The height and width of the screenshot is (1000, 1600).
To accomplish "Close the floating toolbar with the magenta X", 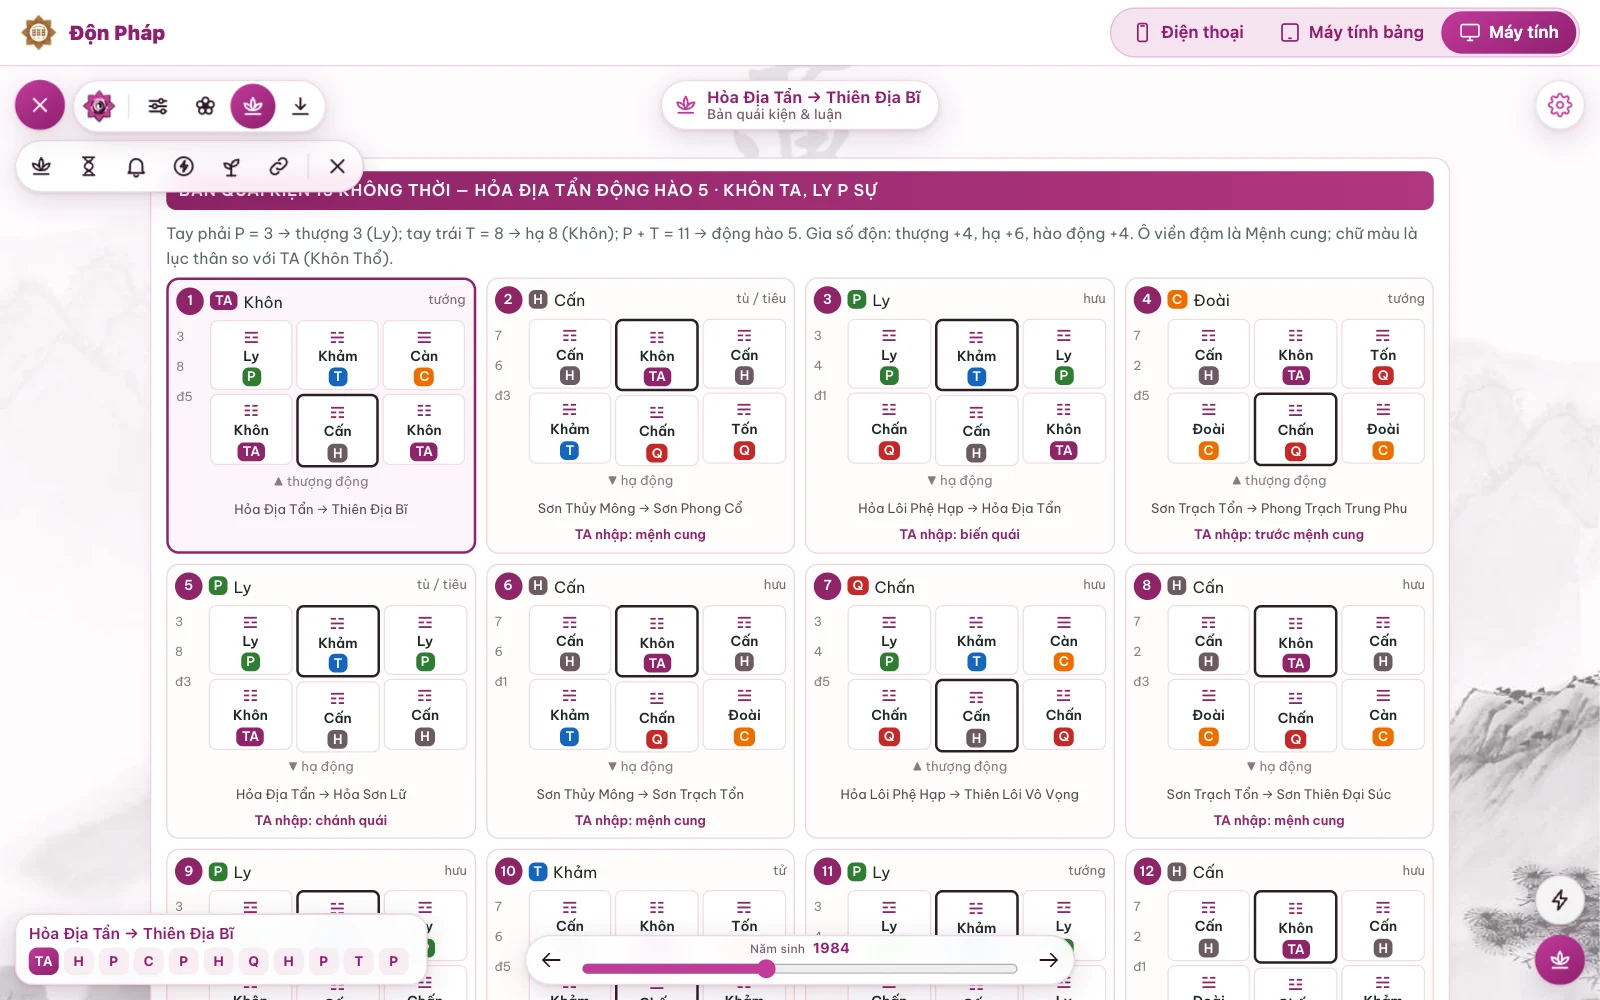I will coord(40,105).
